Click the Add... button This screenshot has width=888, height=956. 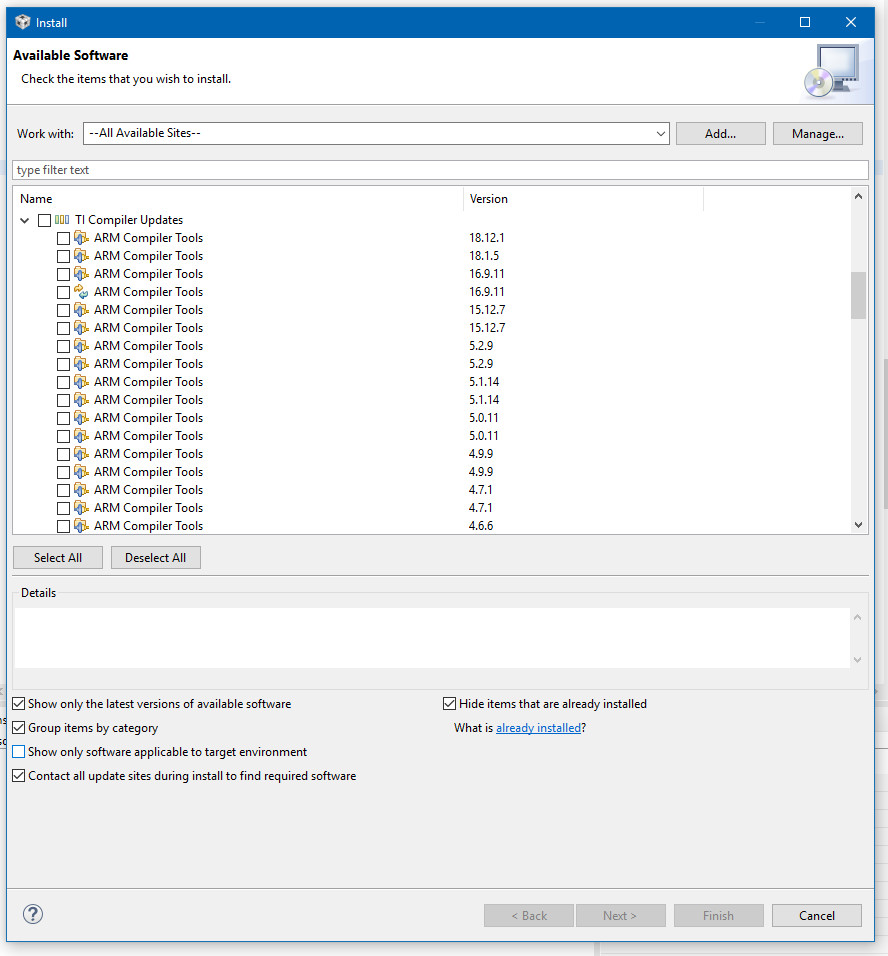tap(720, 134)
